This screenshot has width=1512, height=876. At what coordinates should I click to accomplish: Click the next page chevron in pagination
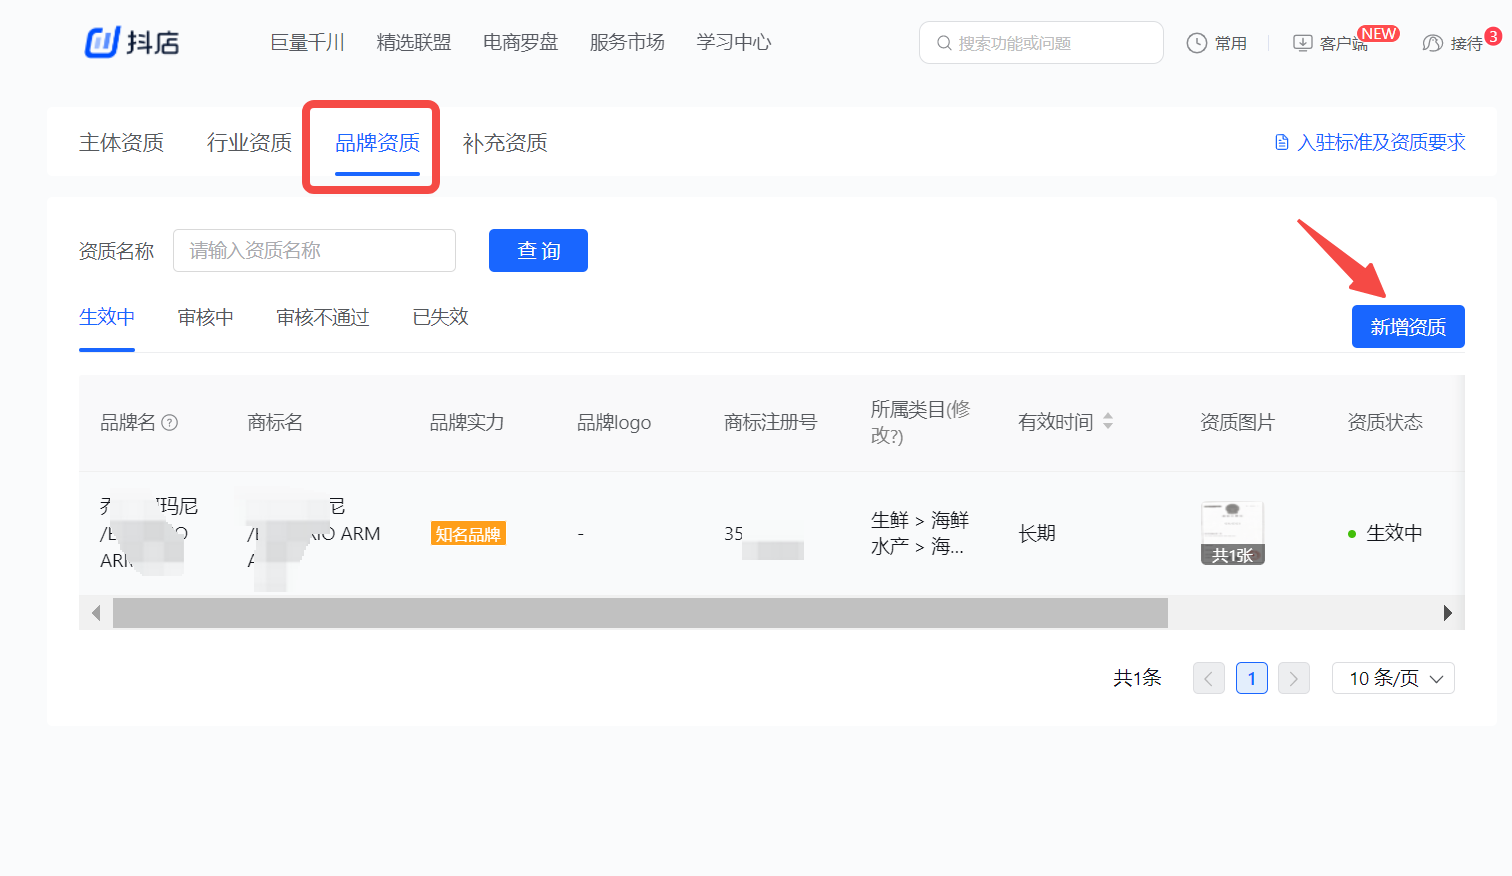[x=1294, y=678]
